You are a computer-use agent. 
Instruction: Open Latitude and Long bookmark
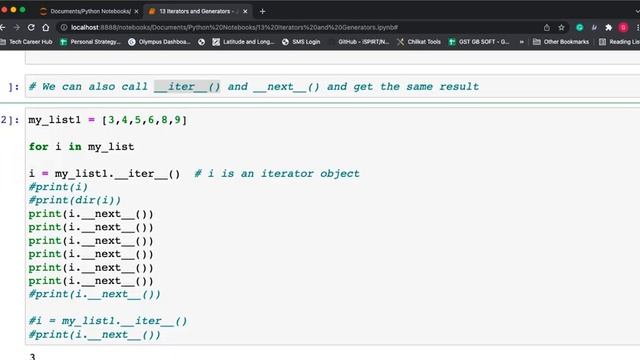(x=243, y=42)
